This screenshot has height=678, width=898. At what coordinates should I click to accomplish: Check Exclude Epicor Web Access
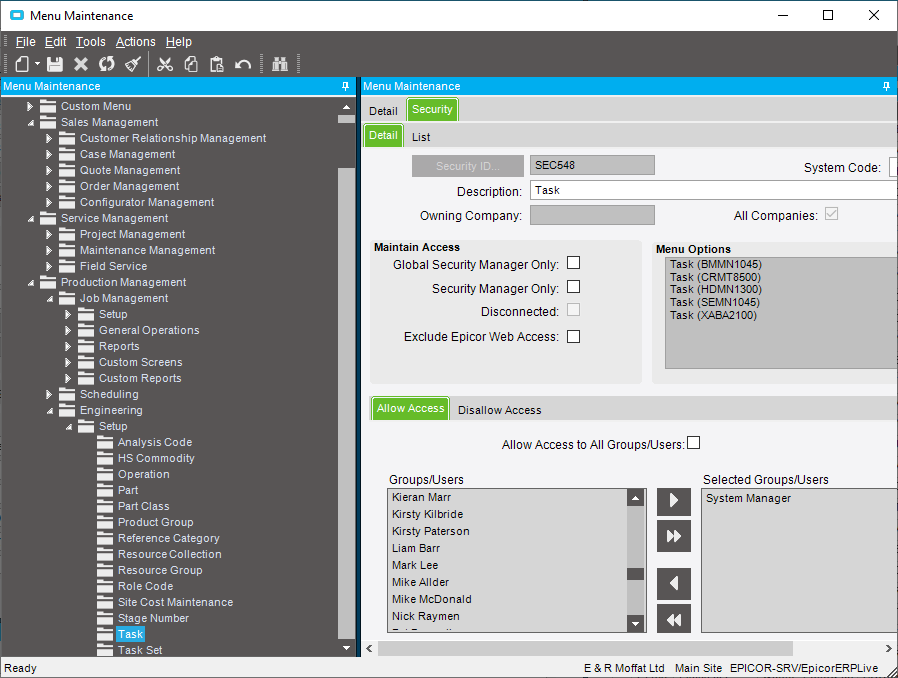click(573, 336)
